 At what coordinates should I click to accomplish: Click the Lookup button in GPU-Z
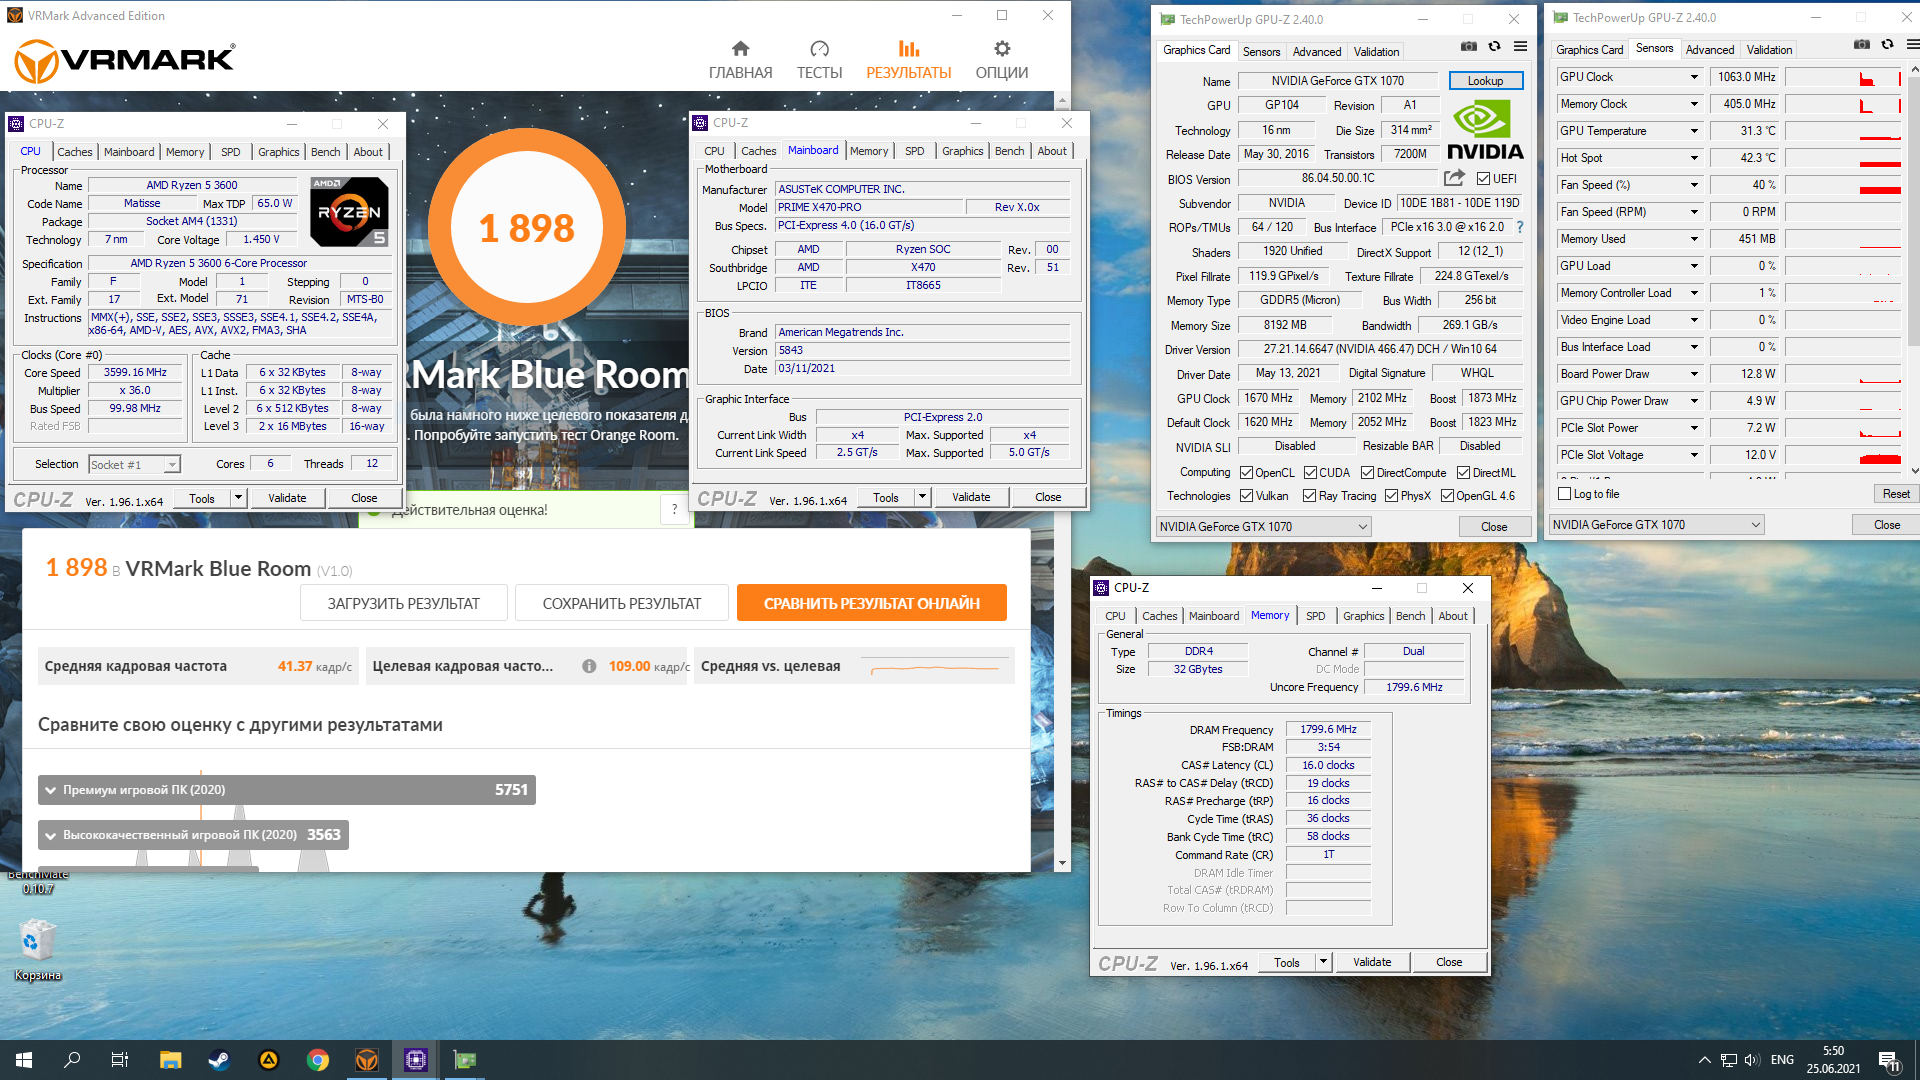click(1485, 81)
